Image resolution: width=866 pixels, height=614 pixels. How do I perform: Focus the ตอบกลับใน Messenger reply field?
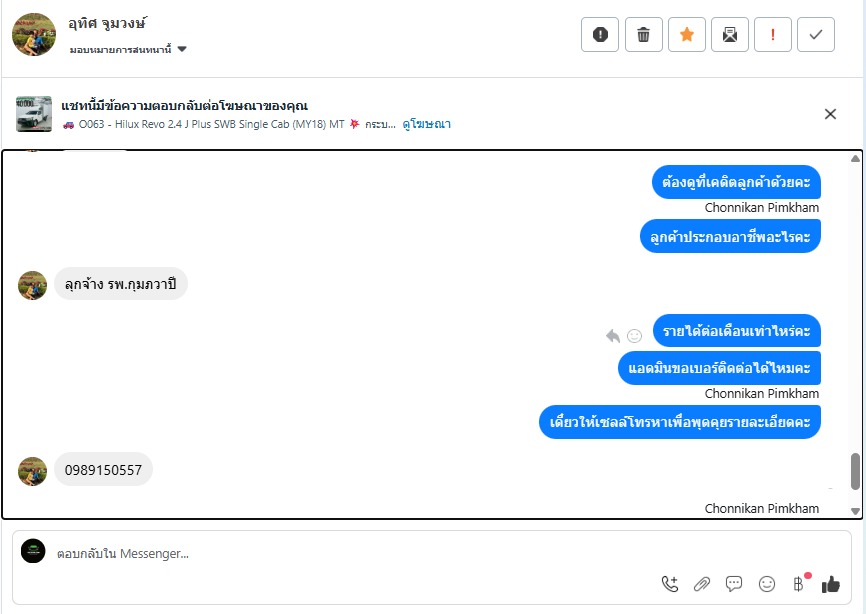click(x=353, y=554)
